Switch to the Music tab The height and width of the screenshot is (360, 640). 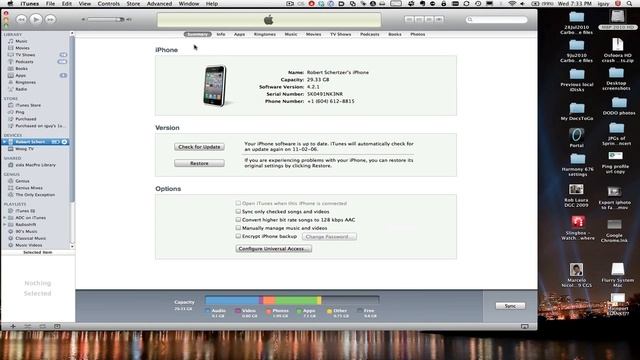[x=291, y=34]
